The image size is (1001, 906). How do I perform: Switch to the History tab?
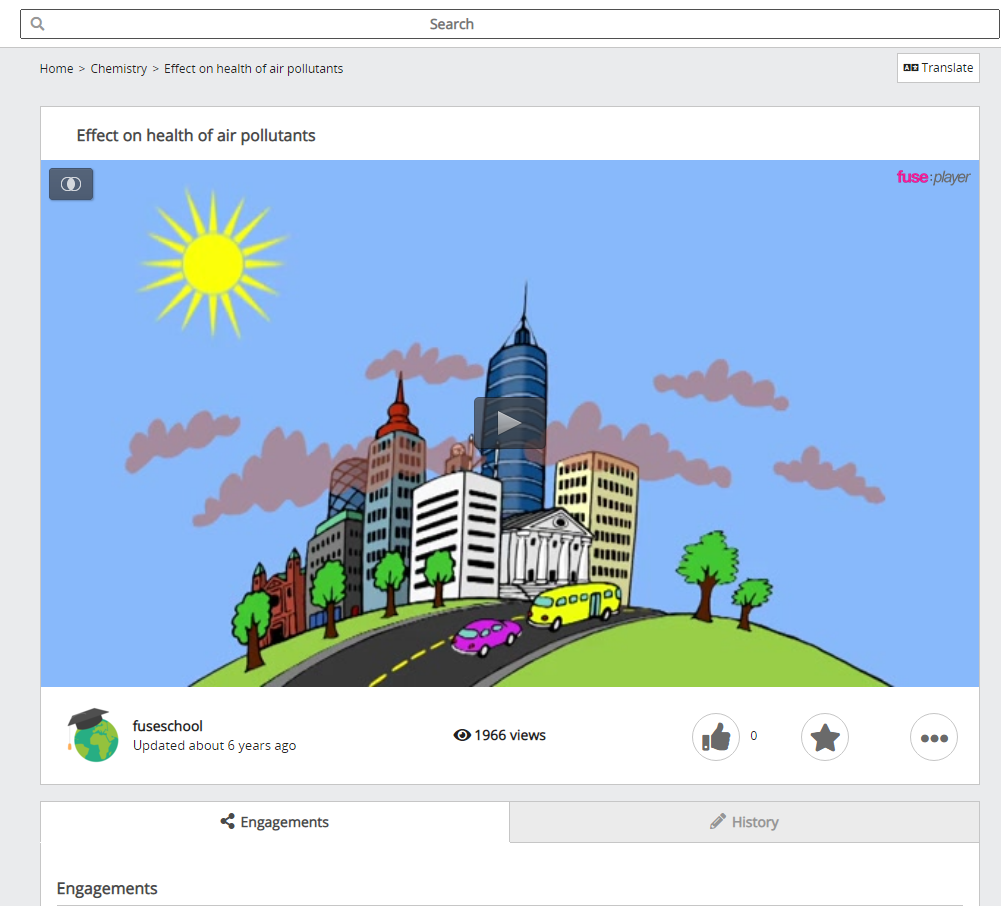[x=744, y=821]
